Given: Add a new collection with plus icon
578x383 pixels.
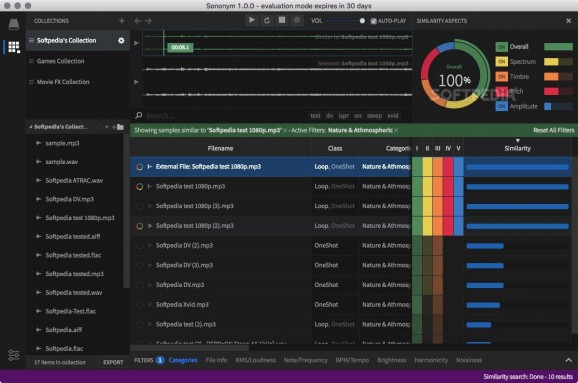Looking at the screenshot, I should point(121,21).
